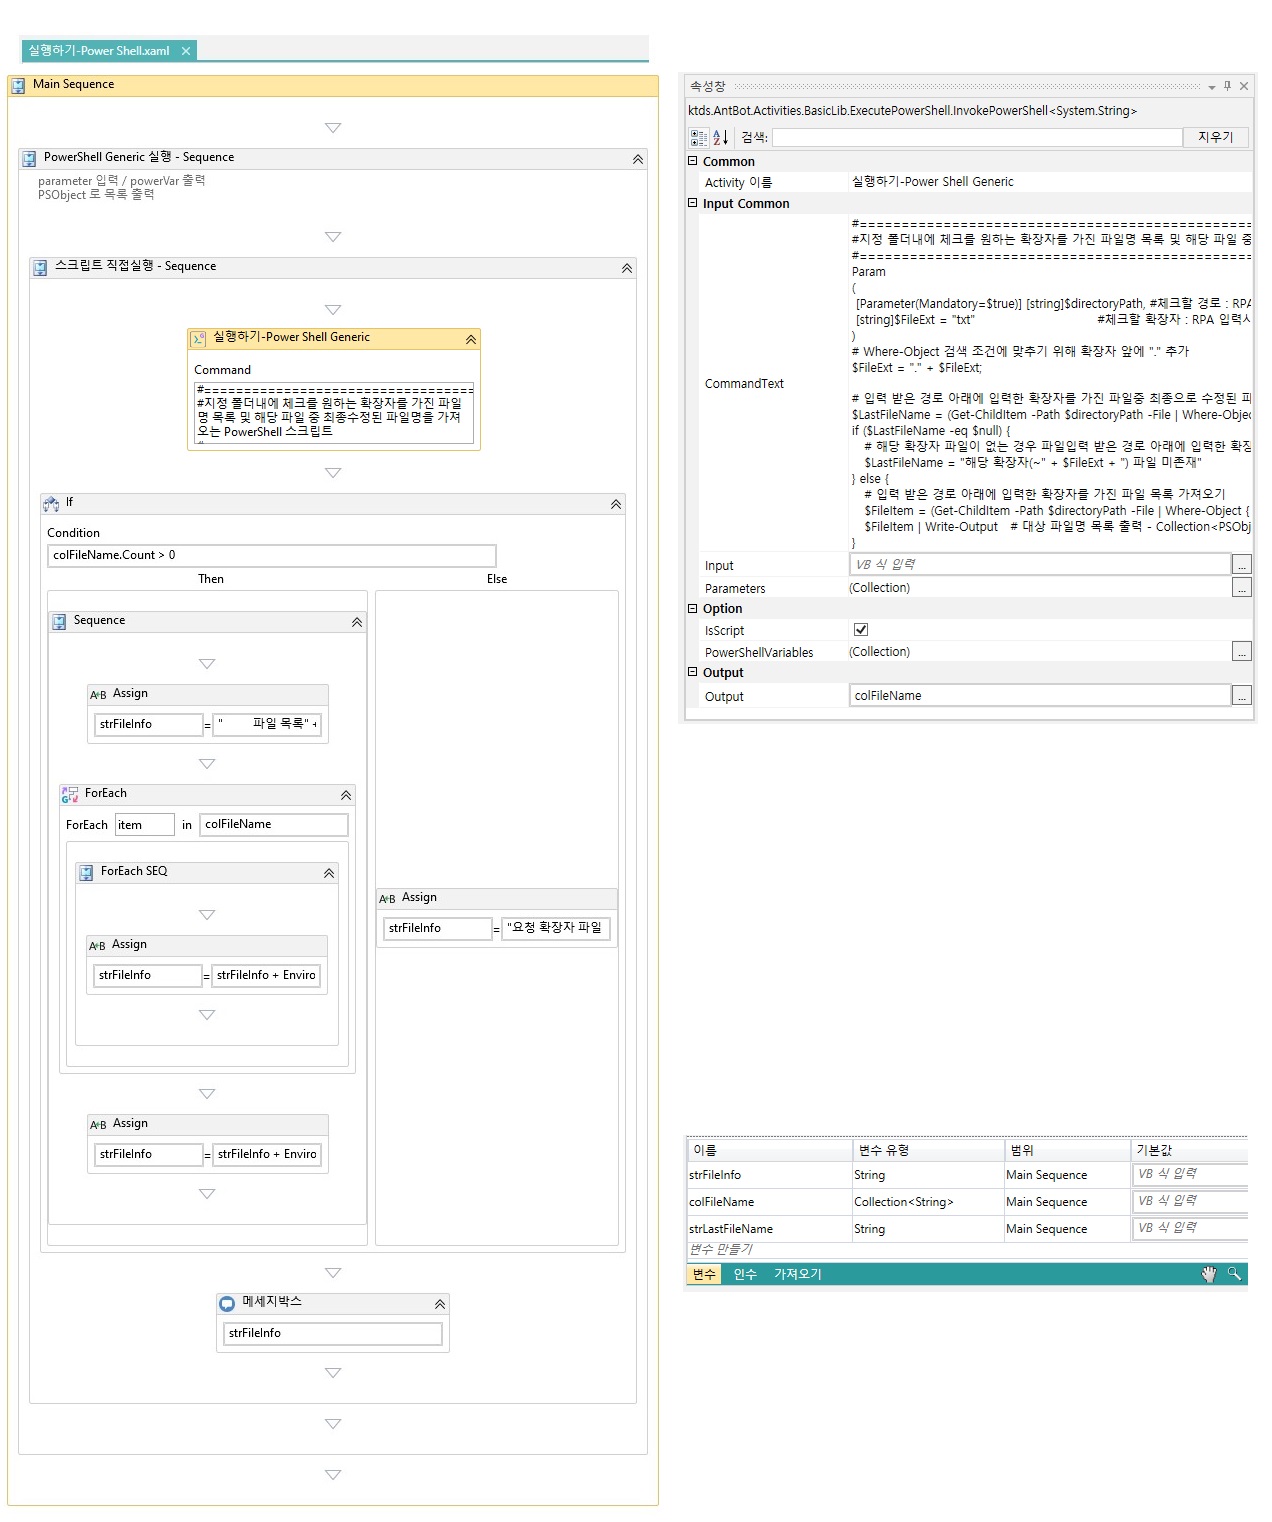Pin the properties panel
The width and height of the screenshot is (1272, 1522).
(x=1228, y=87)
